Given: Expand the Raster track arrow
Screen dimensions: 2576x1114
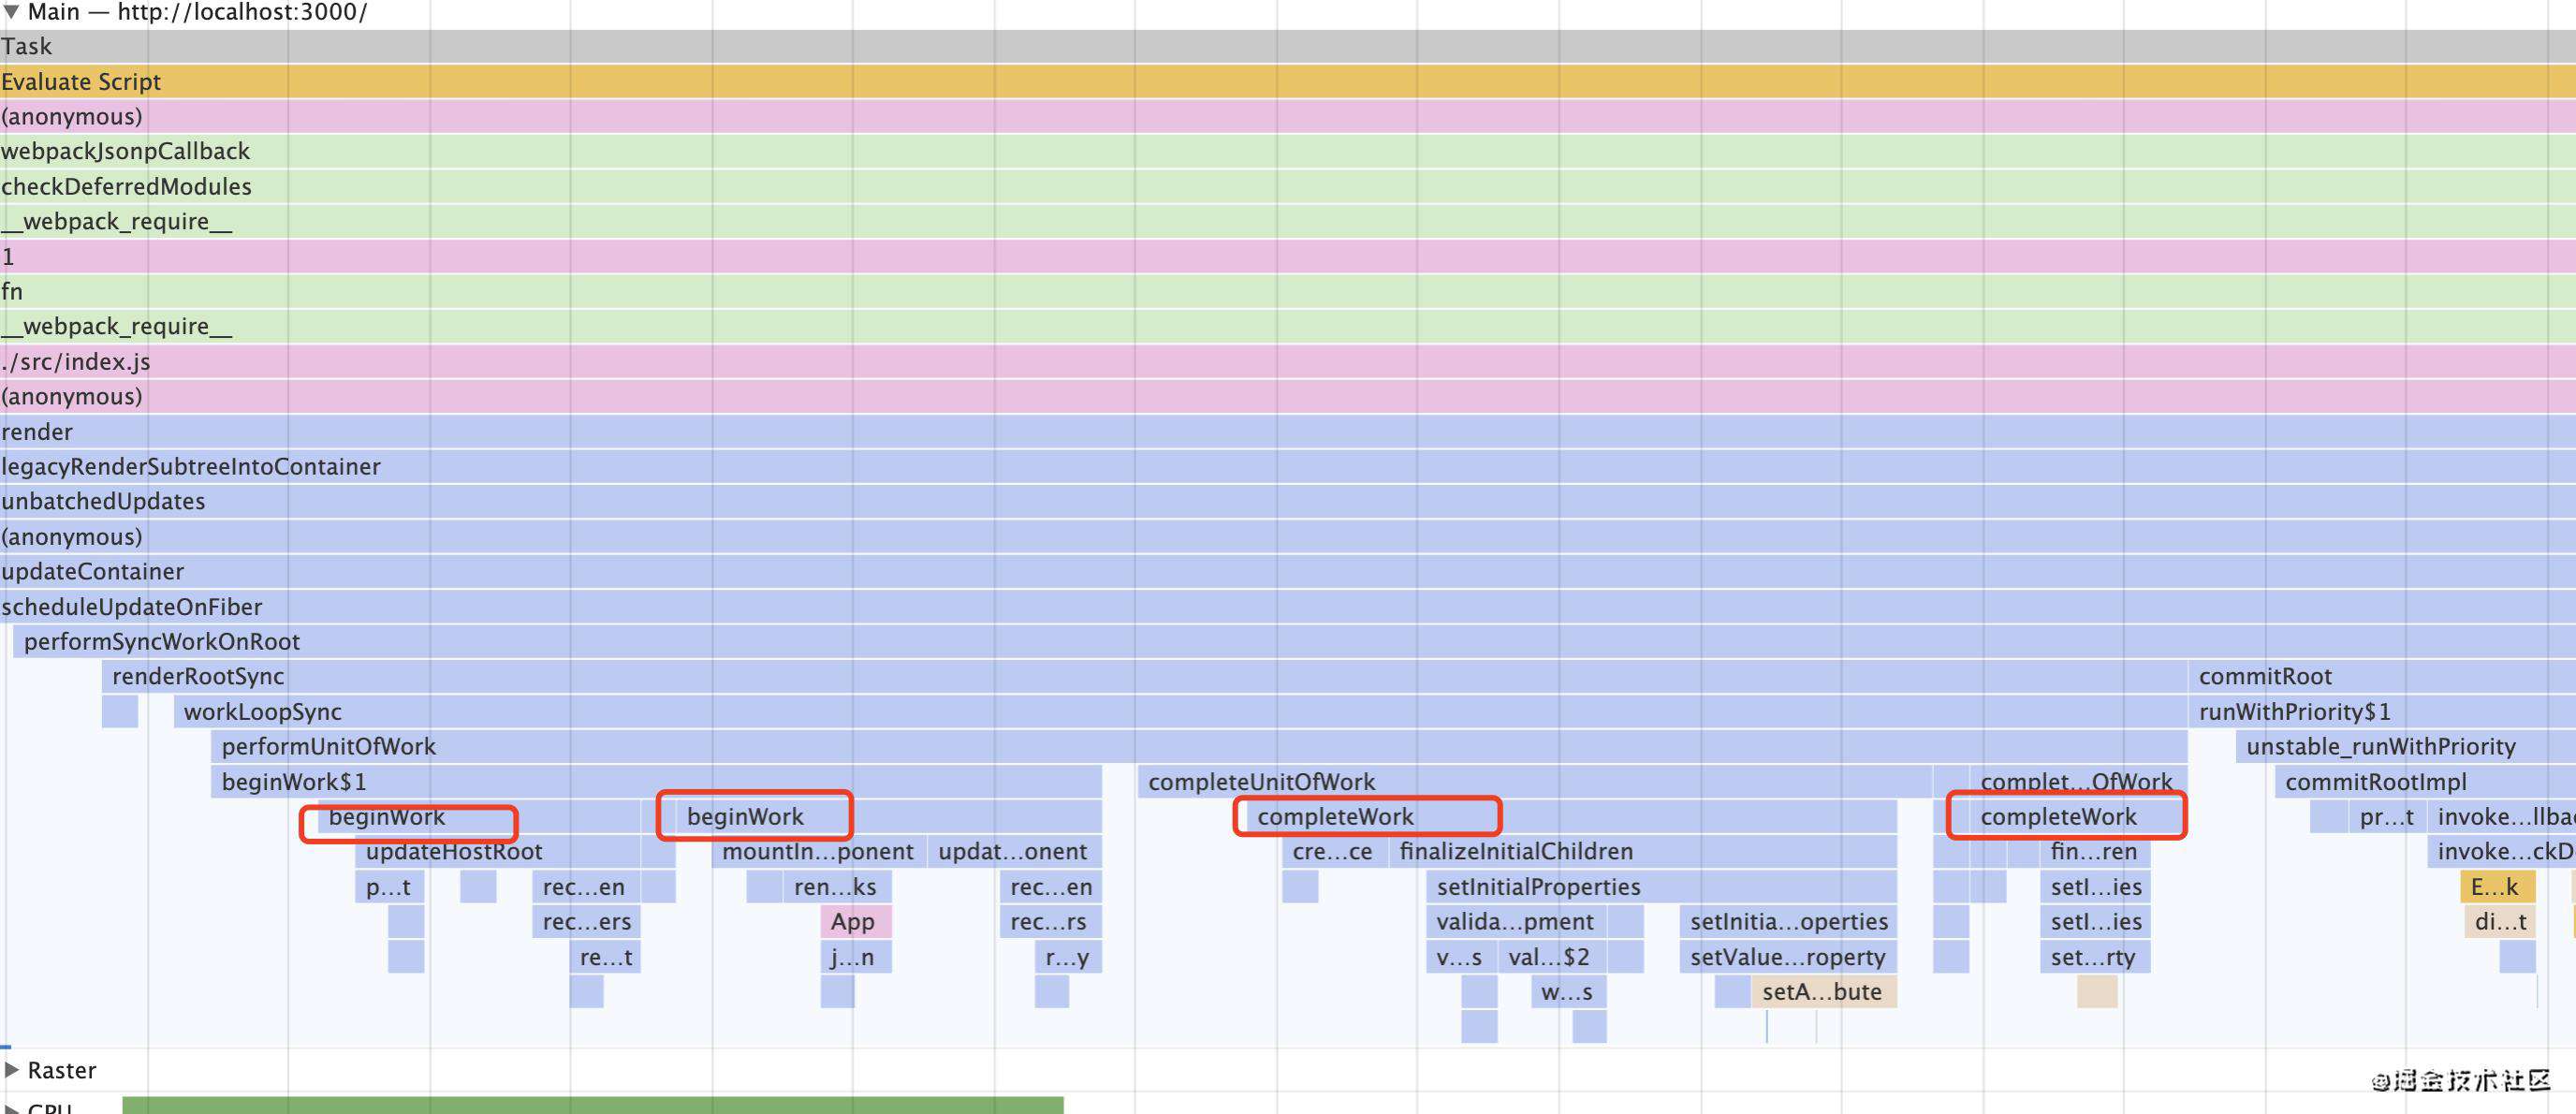Looking at the screenshot, I should pyautogui.click(x=11, y=1070).
